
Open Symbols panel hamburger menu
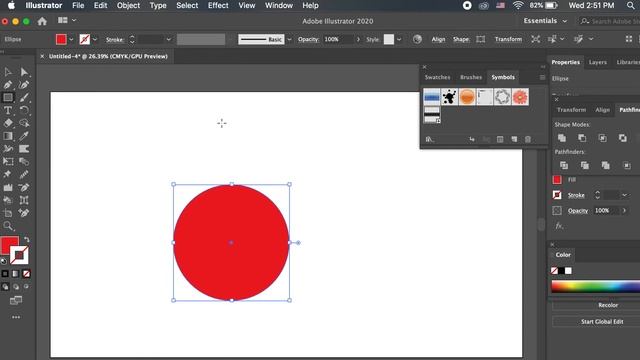[542, 77]
